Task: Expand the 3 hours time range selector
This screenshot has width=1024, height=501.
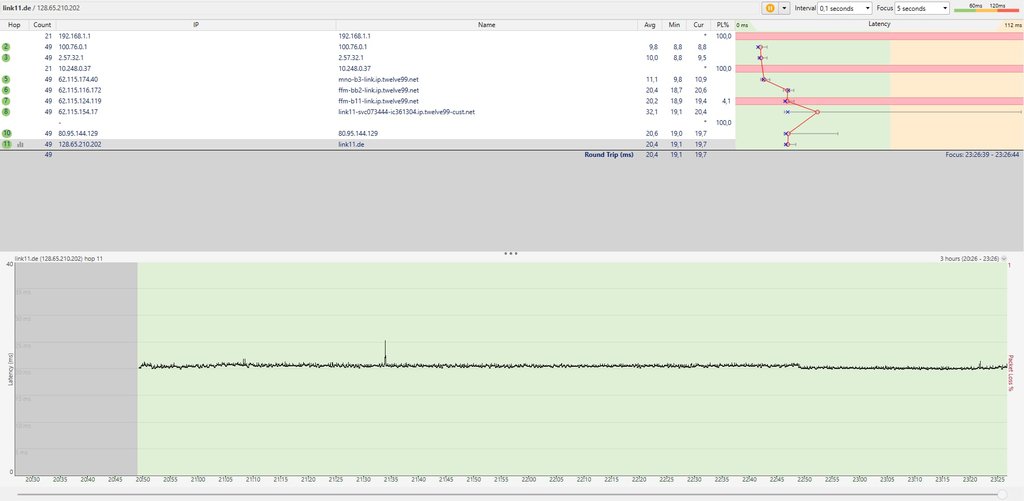Action: click(x=1004, y=258)
